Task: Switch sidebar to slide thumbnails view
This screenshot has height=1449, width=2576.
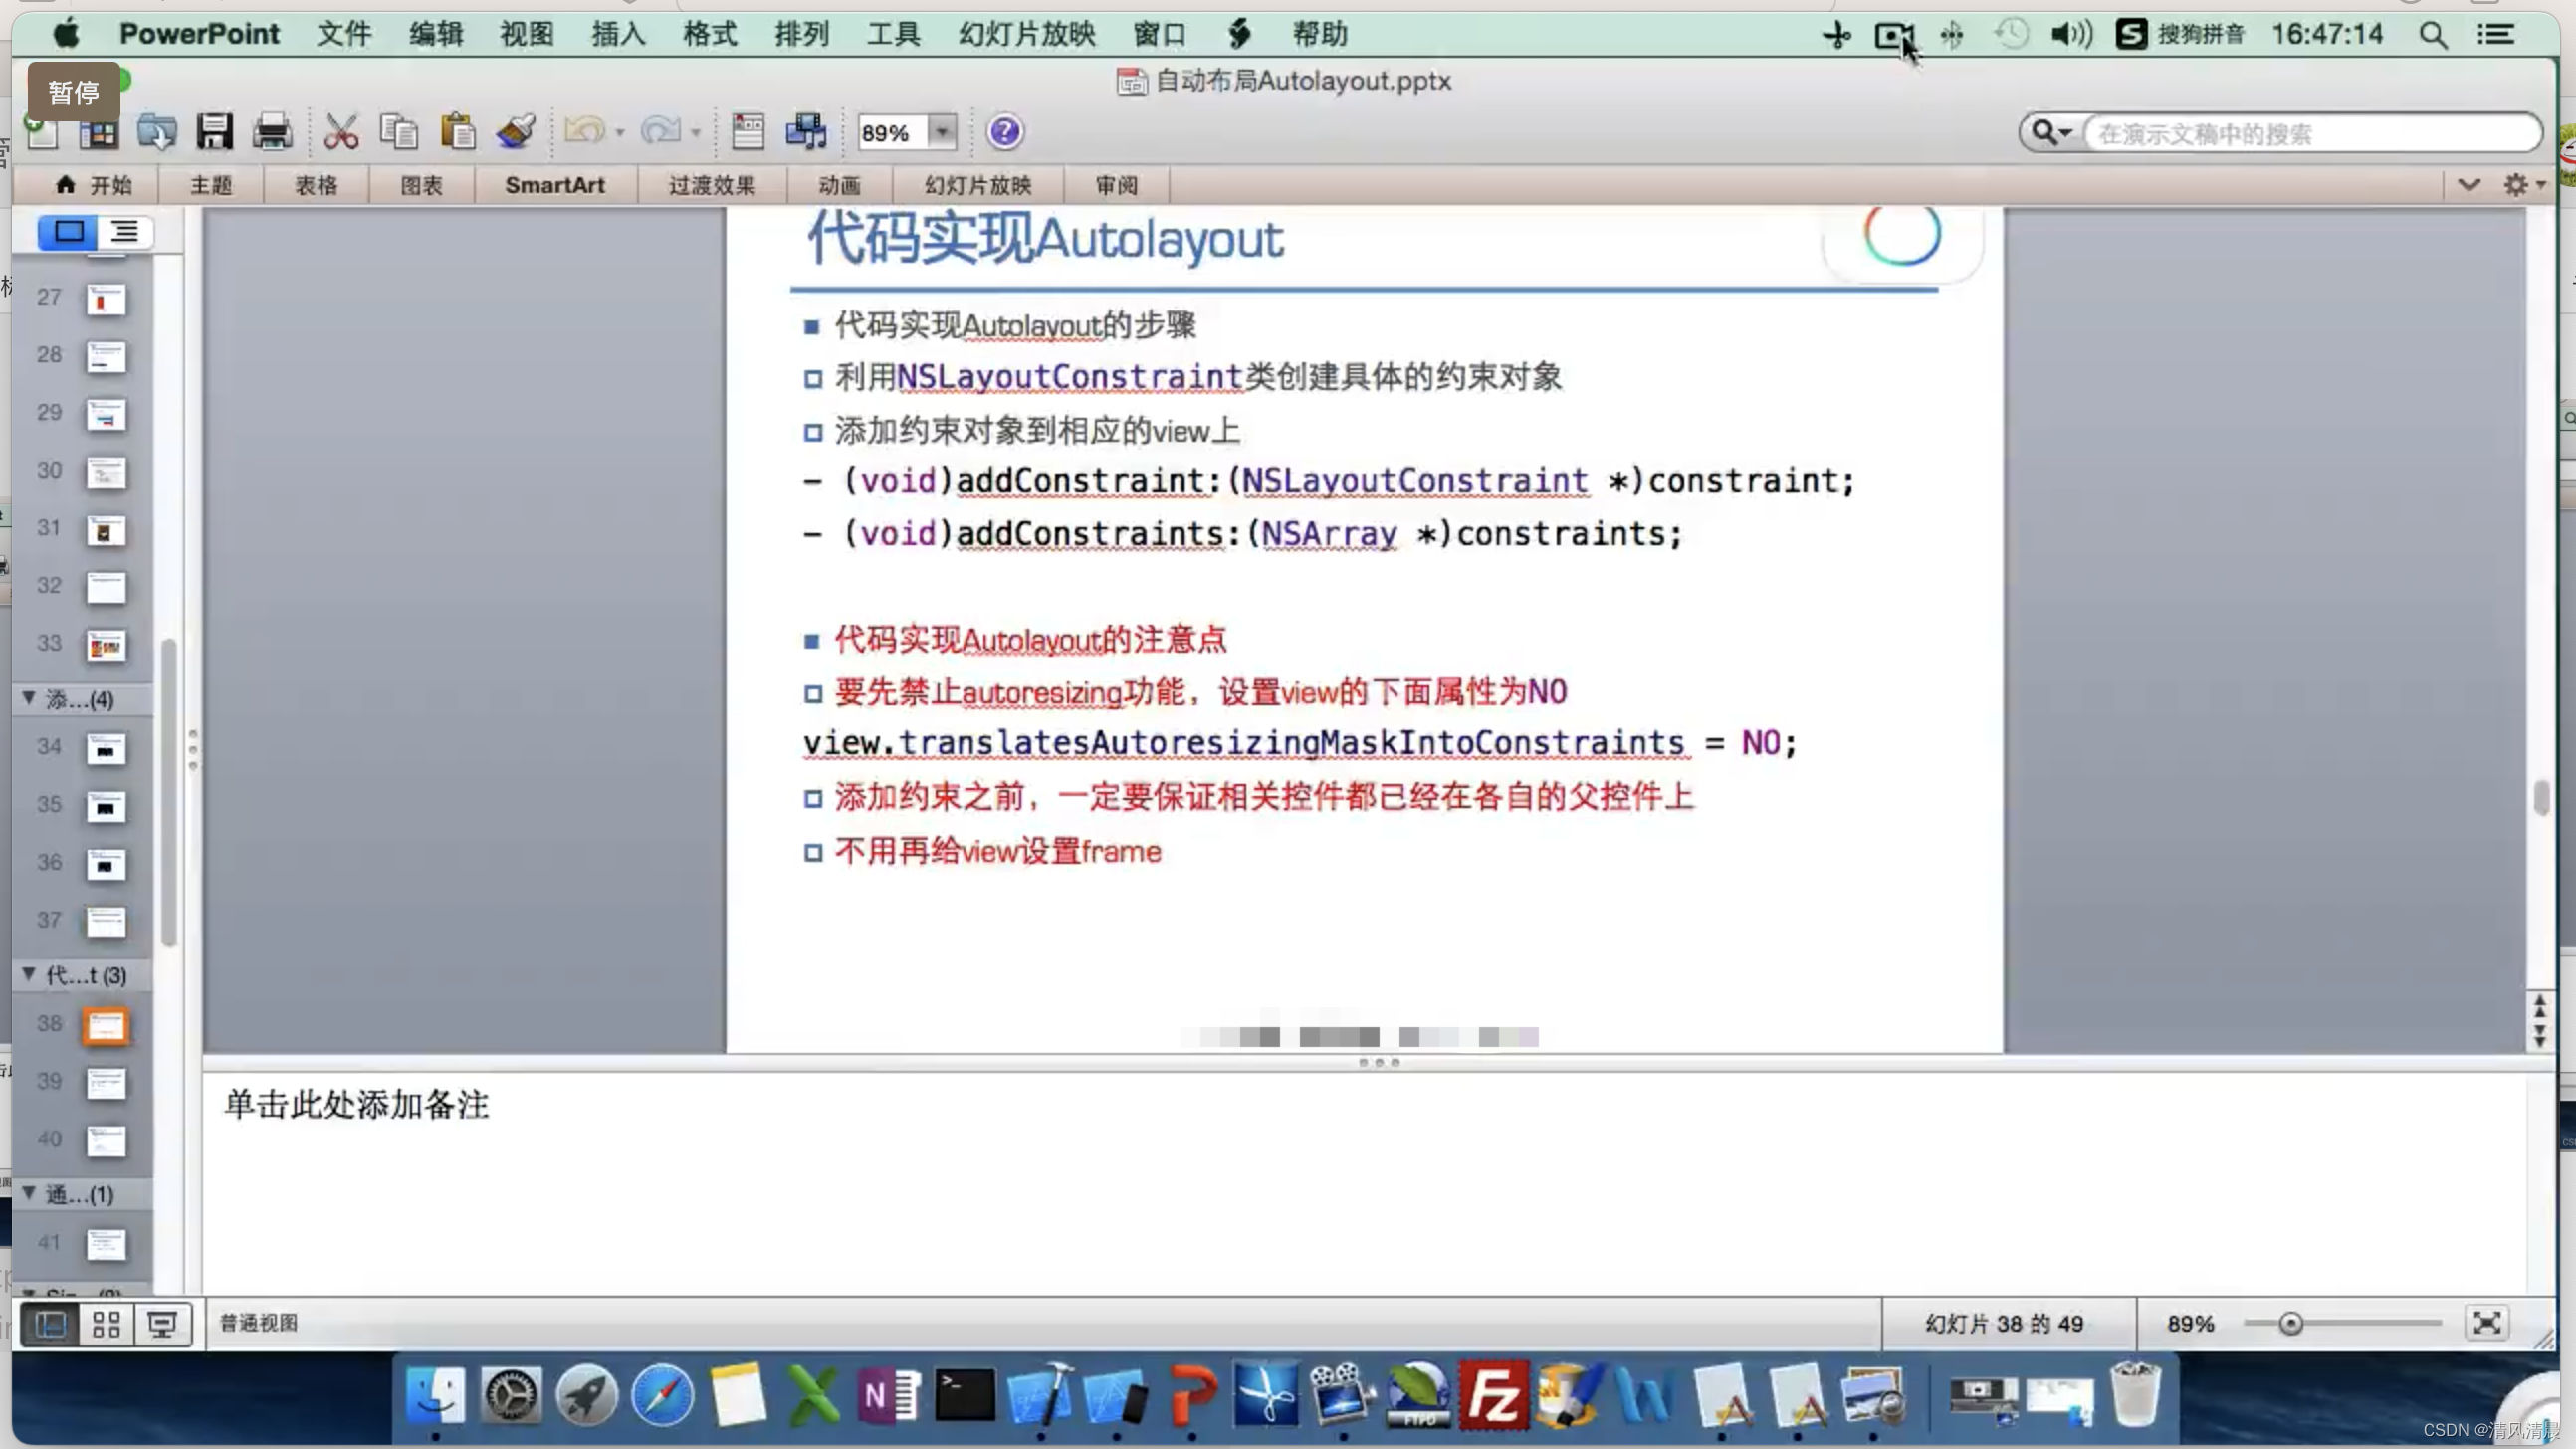Action: click(x=69, y=232)
